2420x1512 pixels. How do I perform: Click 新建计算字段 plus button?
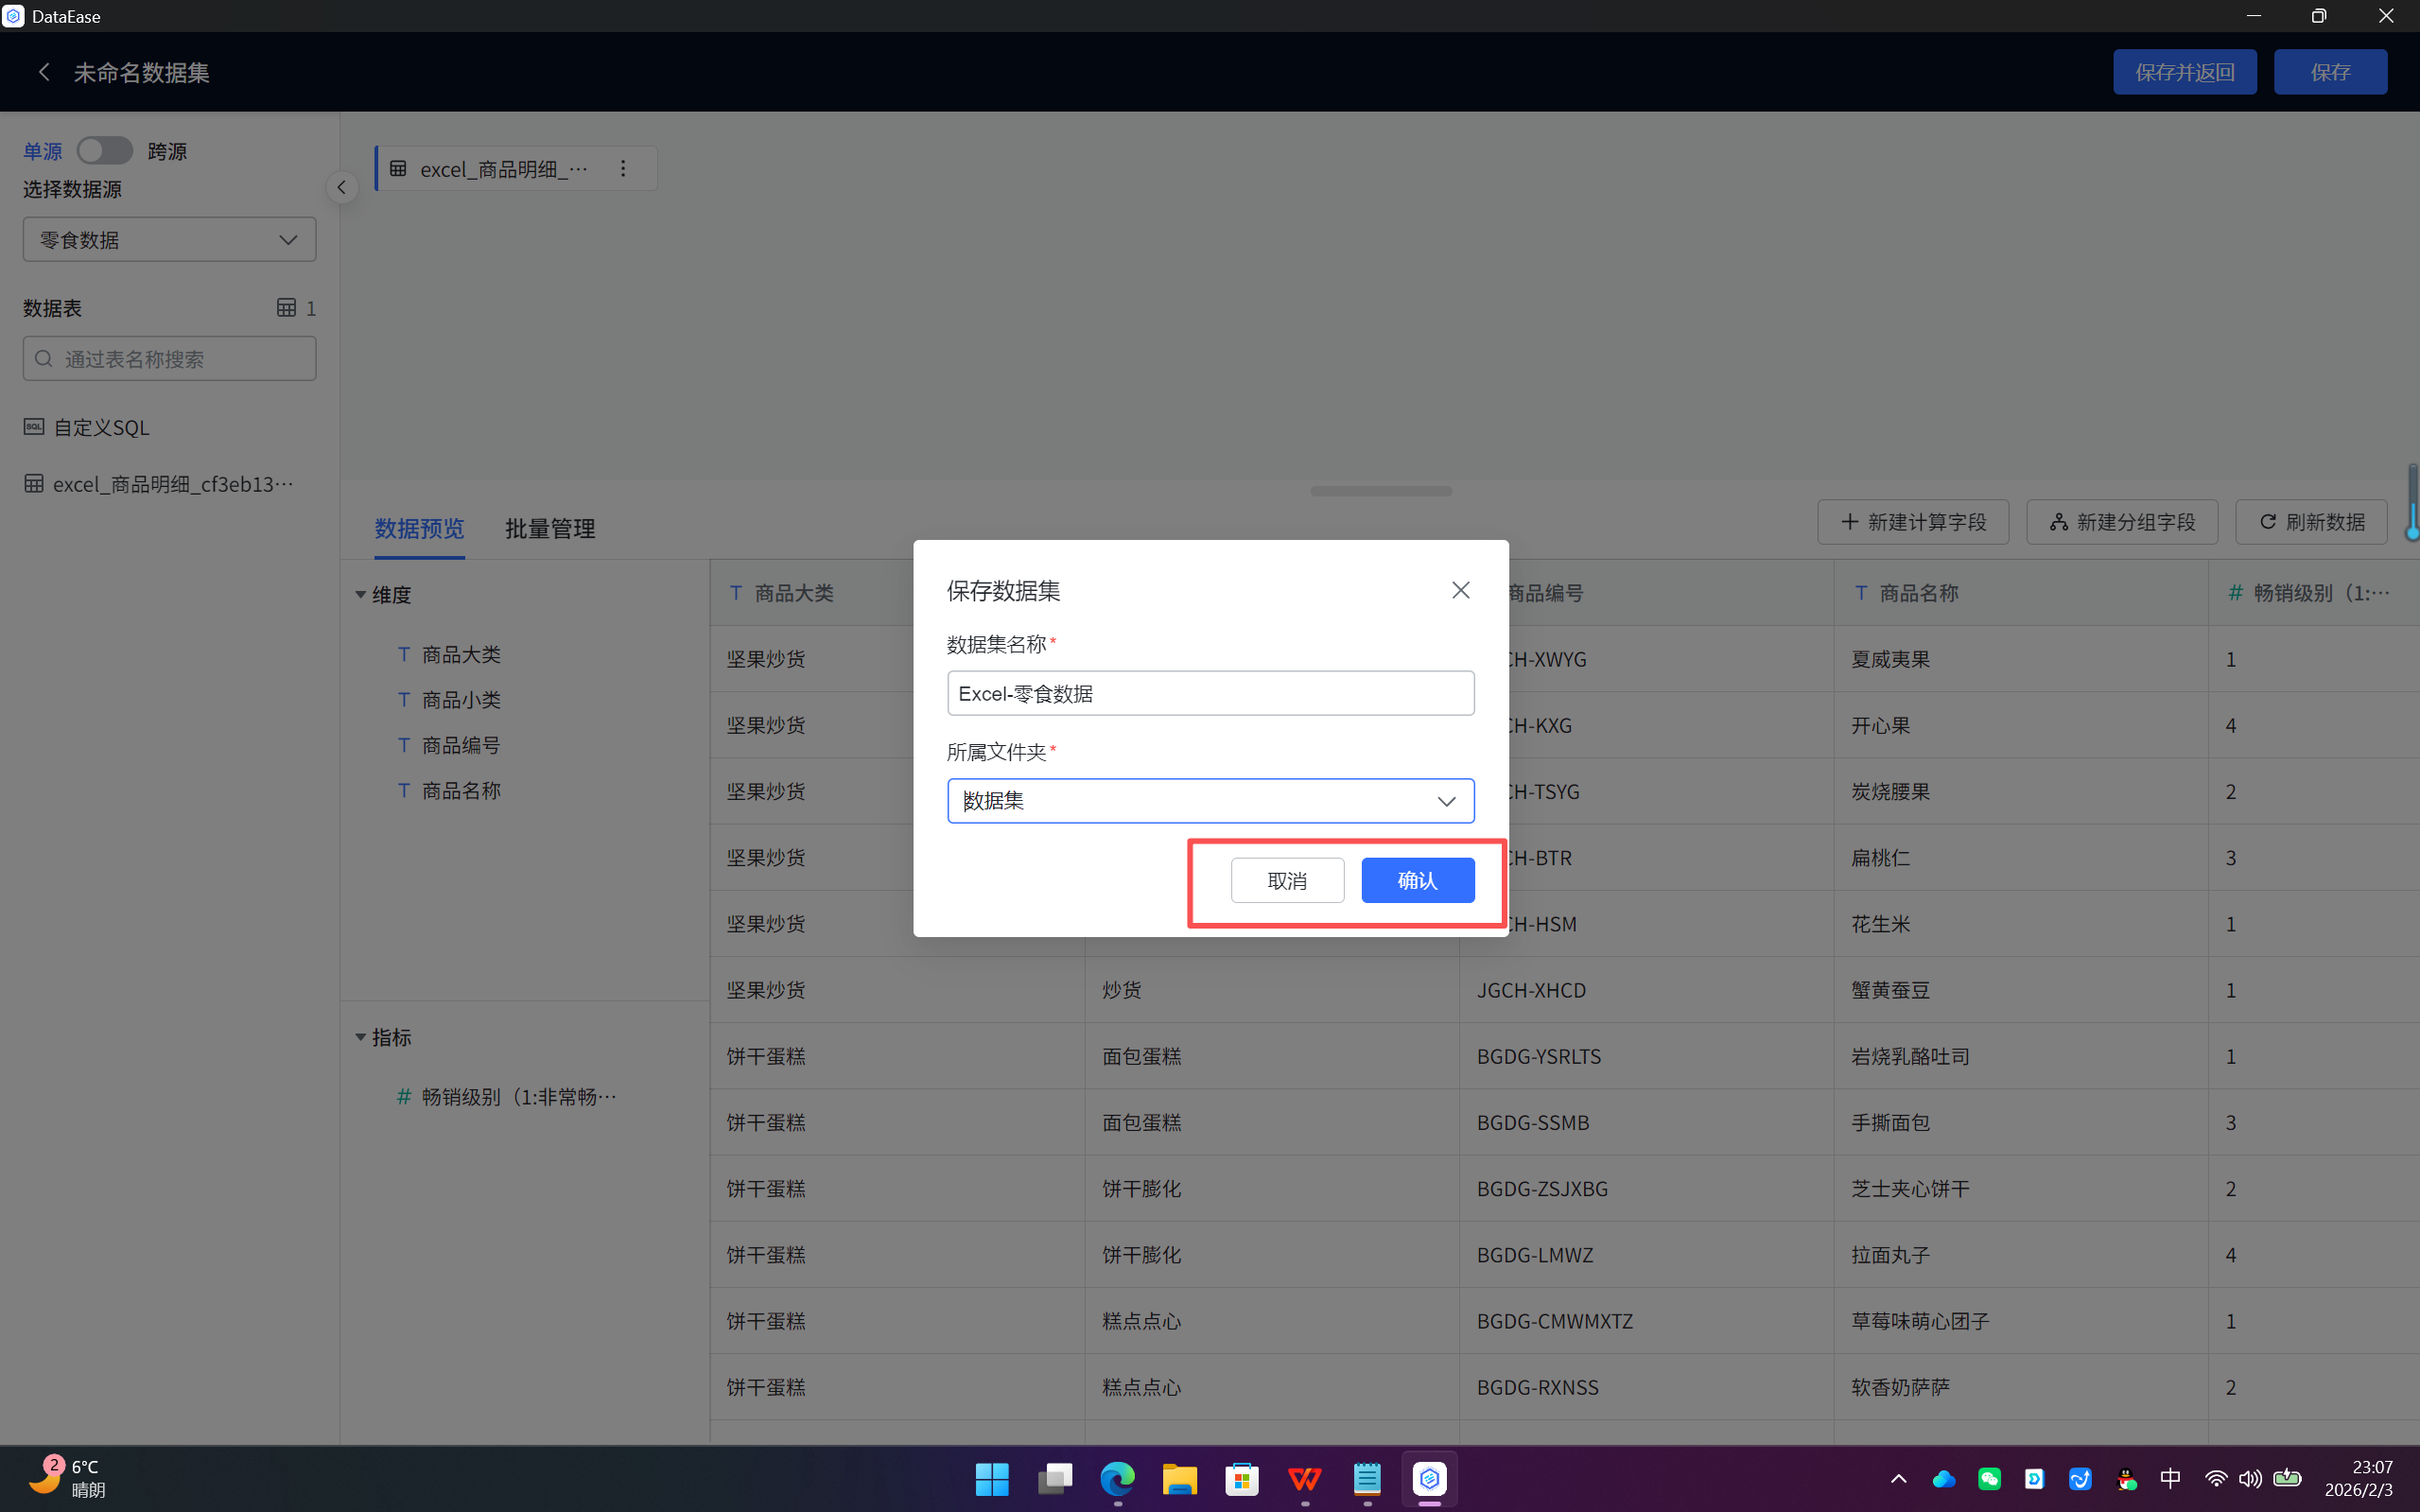coord(1912,522)
